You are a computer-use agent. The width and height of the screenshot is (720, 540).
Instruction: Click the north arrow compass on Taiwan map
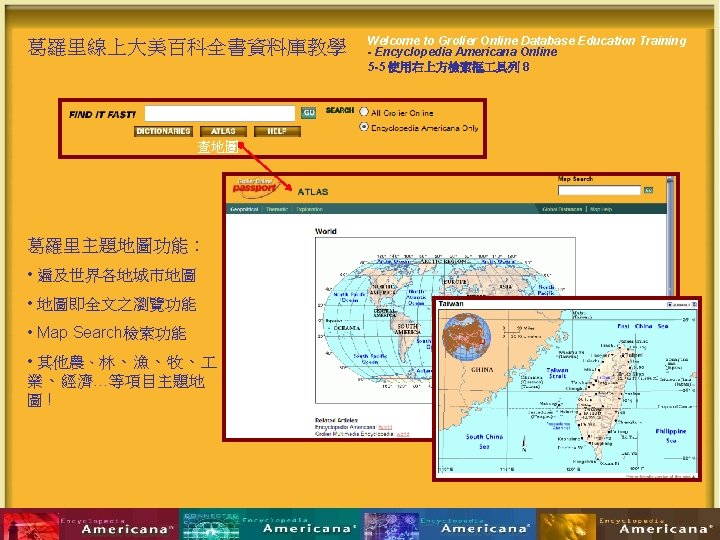point(524,444)
